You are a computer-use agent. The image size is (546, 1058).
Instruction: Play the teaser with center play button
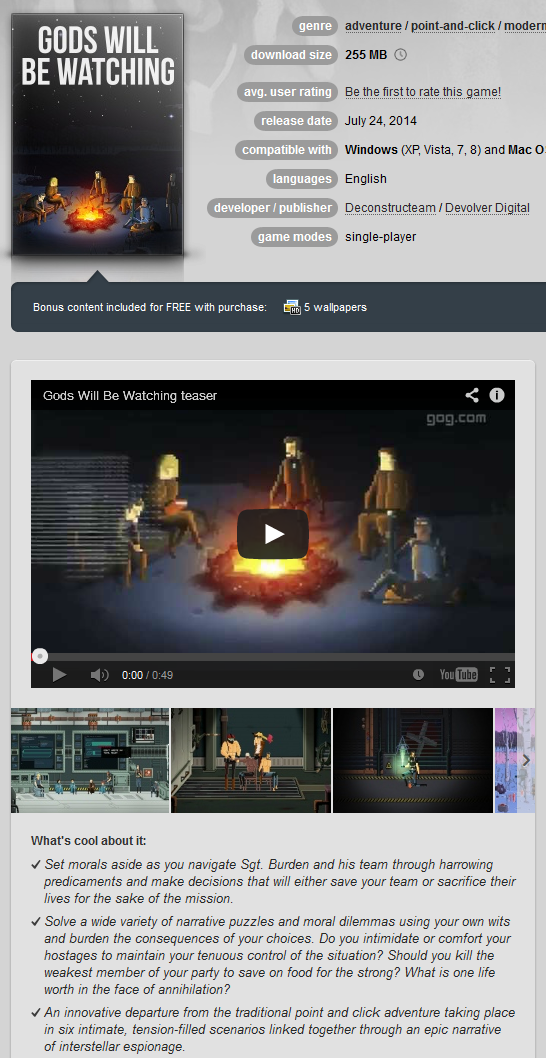click(273, 534)
